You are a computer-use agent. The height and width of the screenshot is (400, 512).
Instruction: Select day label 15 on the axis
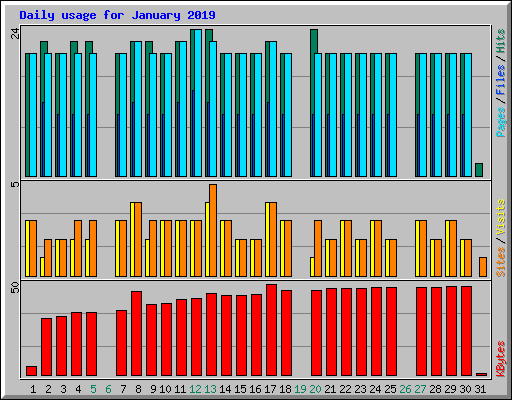tap(240, 389)
